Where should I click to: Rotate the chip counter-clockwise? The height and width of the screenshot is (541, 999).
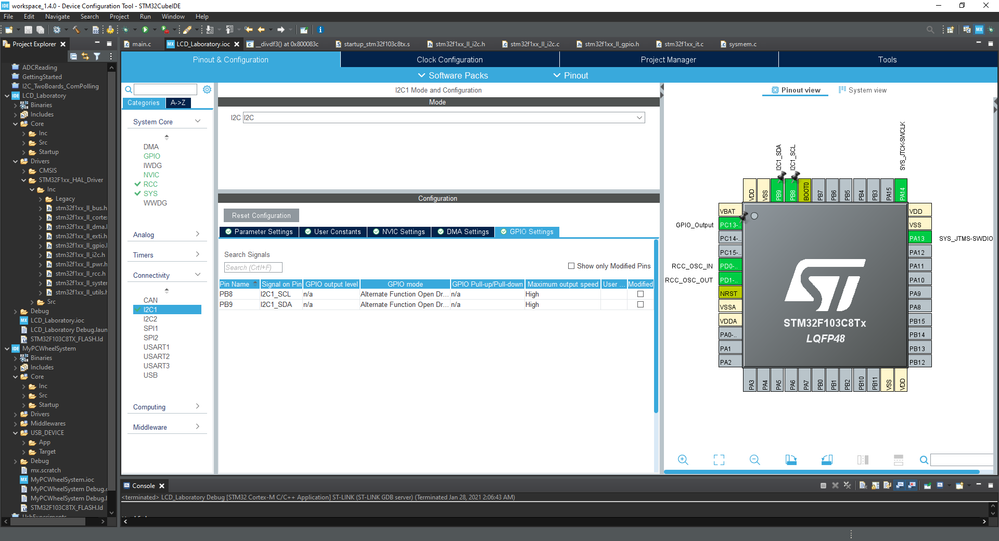click(827, 459)
